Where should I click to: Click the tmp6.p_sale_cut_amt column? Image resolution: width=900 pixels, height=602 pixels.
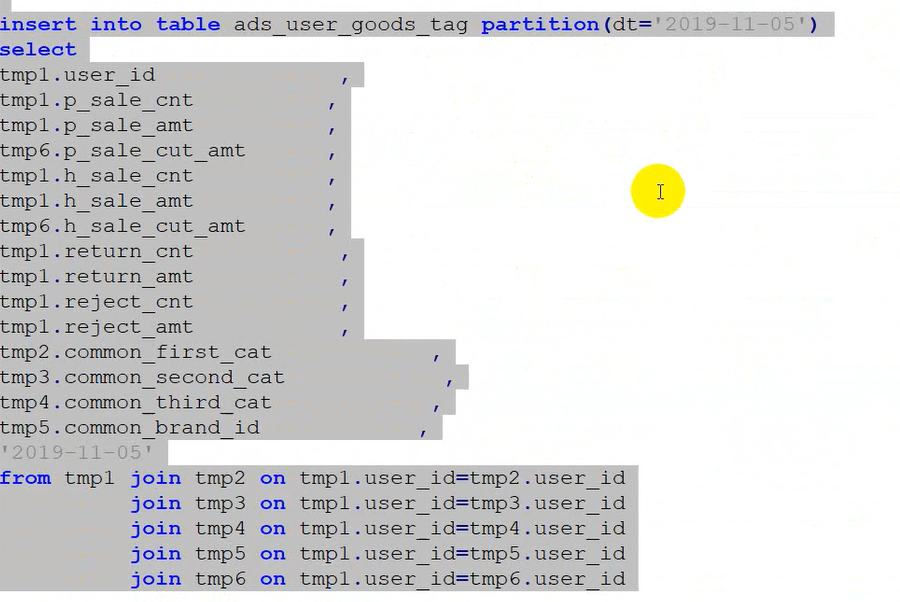122,151
